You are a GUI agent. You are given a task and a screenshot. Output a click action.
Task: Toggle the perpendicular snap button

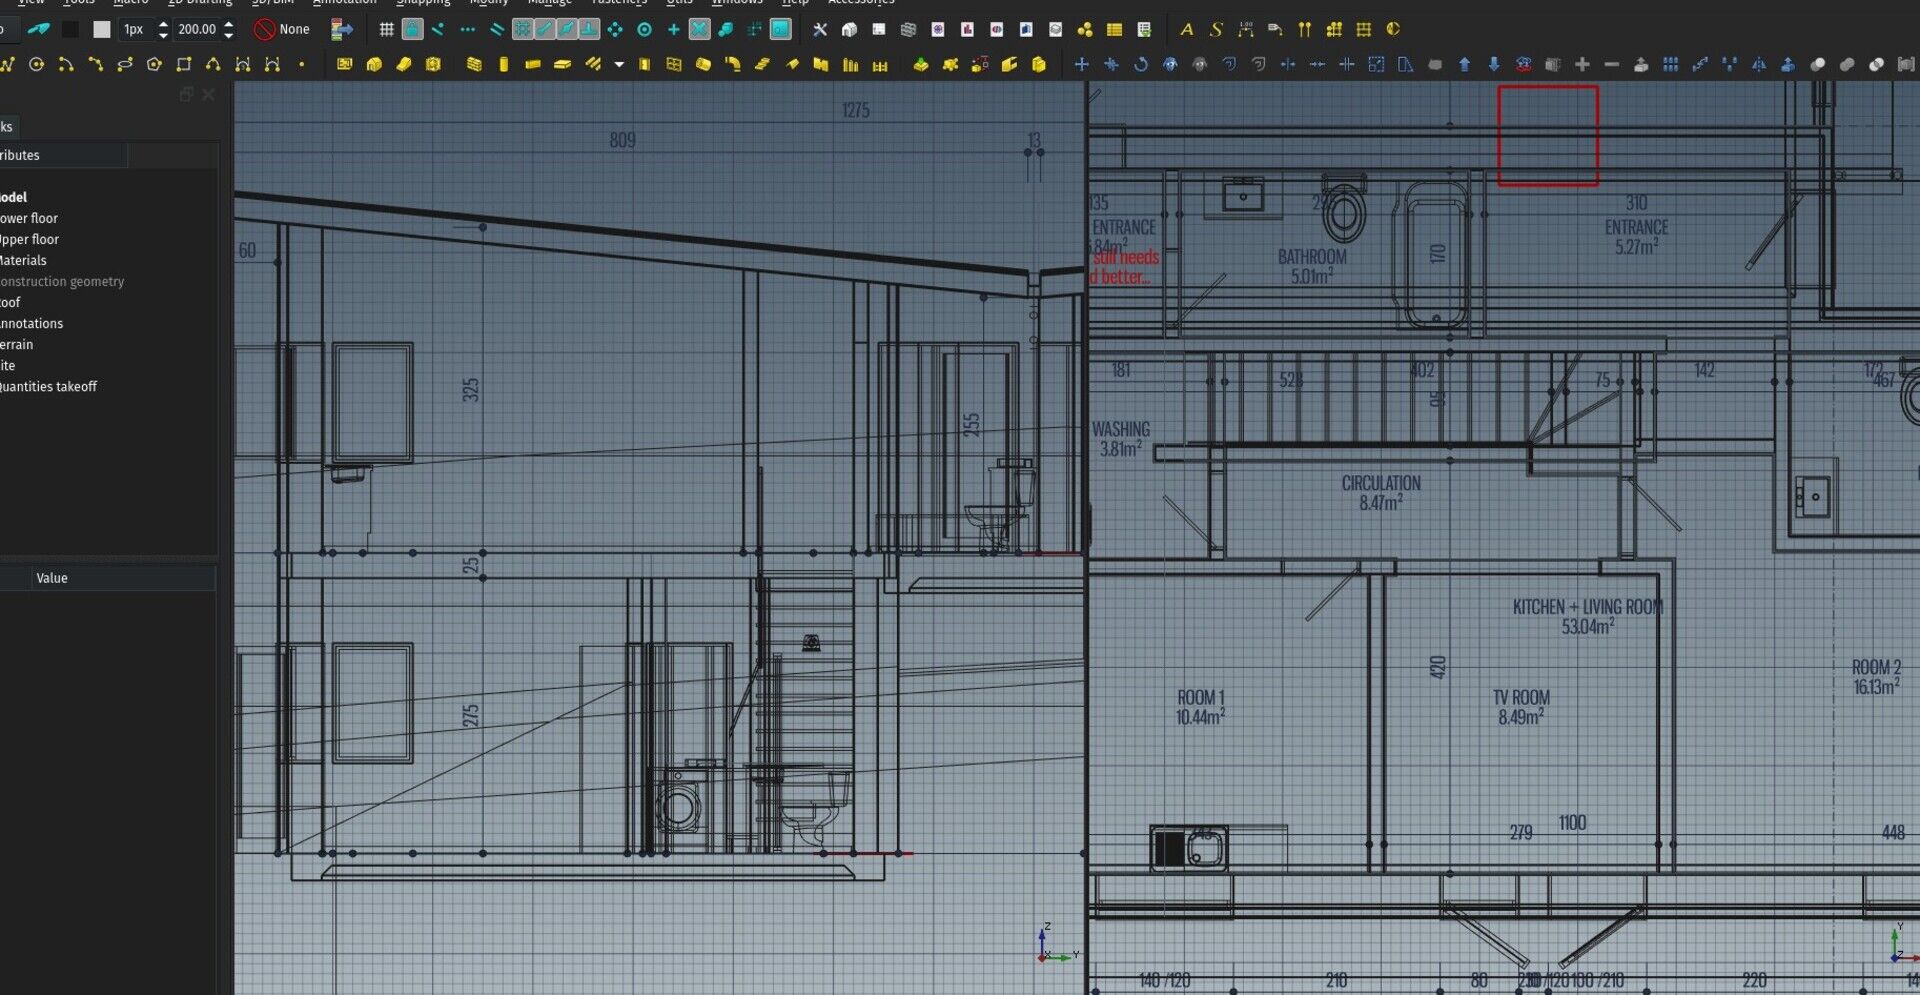pos(589,29)
